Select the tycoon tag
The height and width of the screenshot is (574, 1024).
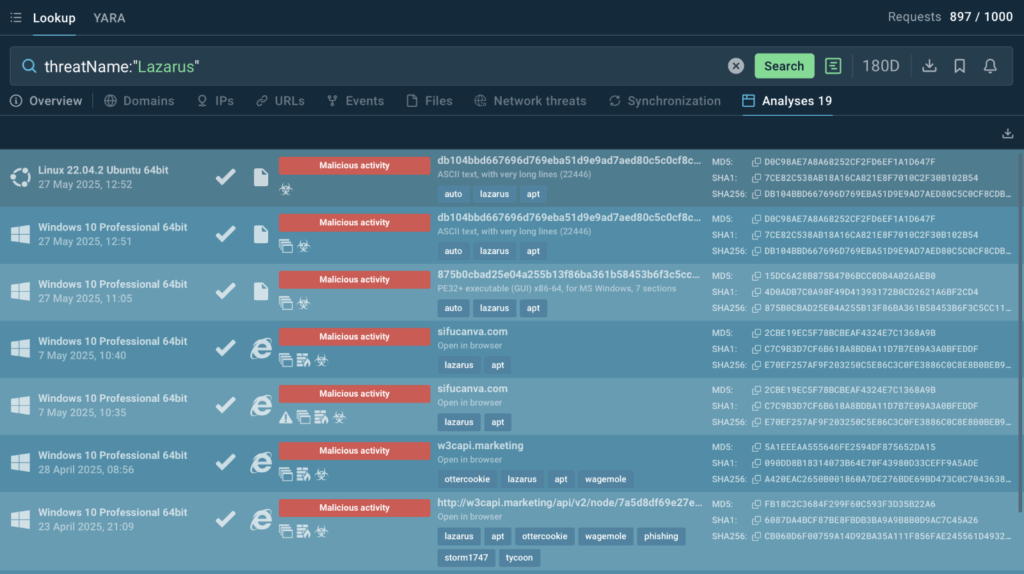coord(519,558)
